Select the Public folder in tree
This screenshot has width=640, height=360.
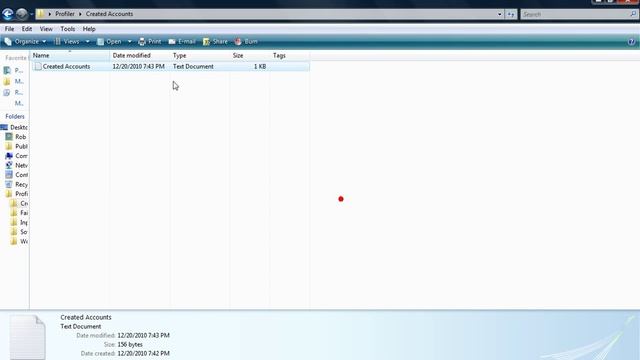click(16, 147)
